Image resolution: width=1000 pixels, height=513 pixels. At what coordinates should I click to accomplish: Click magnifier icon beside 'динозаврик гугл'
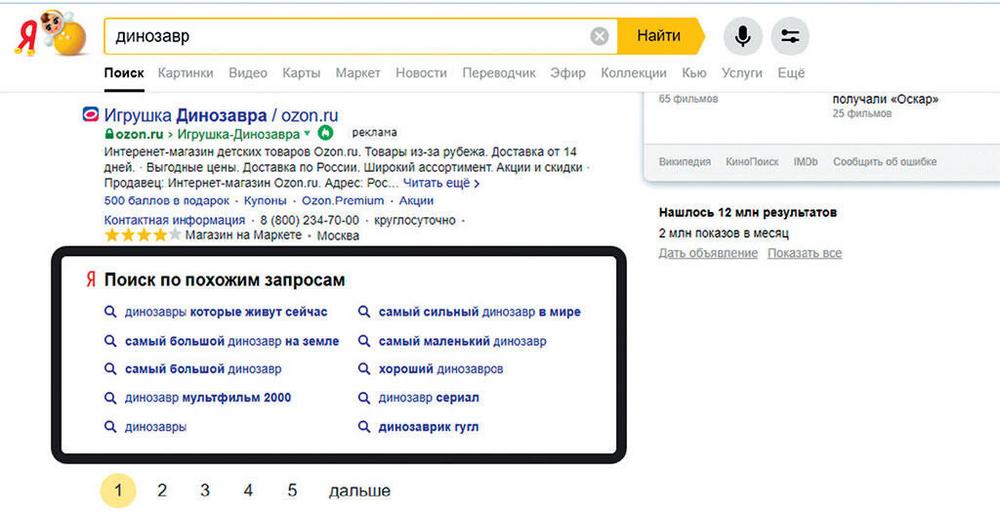[364, 426]
